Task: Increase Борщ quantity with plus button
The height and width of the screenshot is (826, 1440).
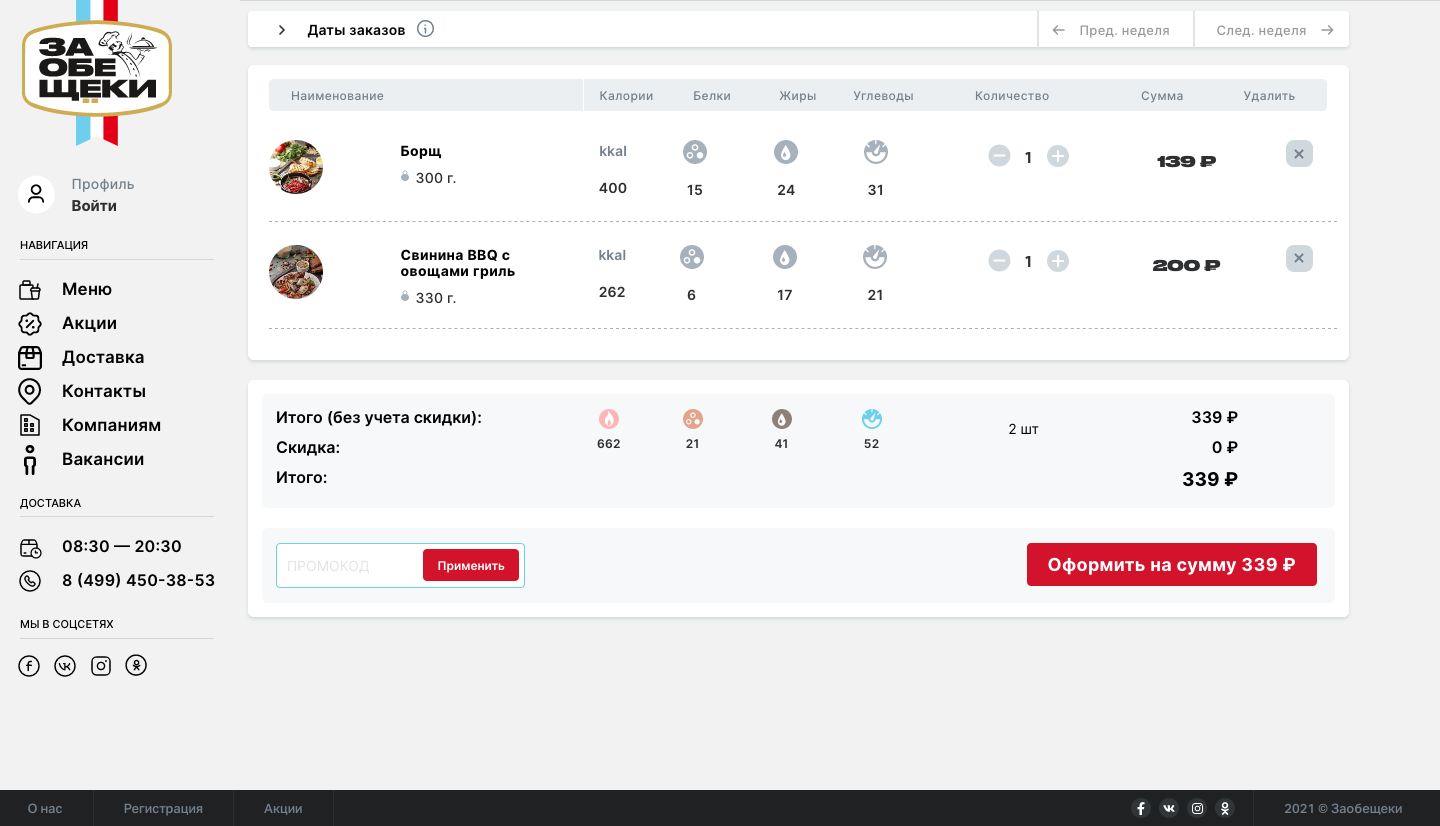Action: coord(1057,156)
